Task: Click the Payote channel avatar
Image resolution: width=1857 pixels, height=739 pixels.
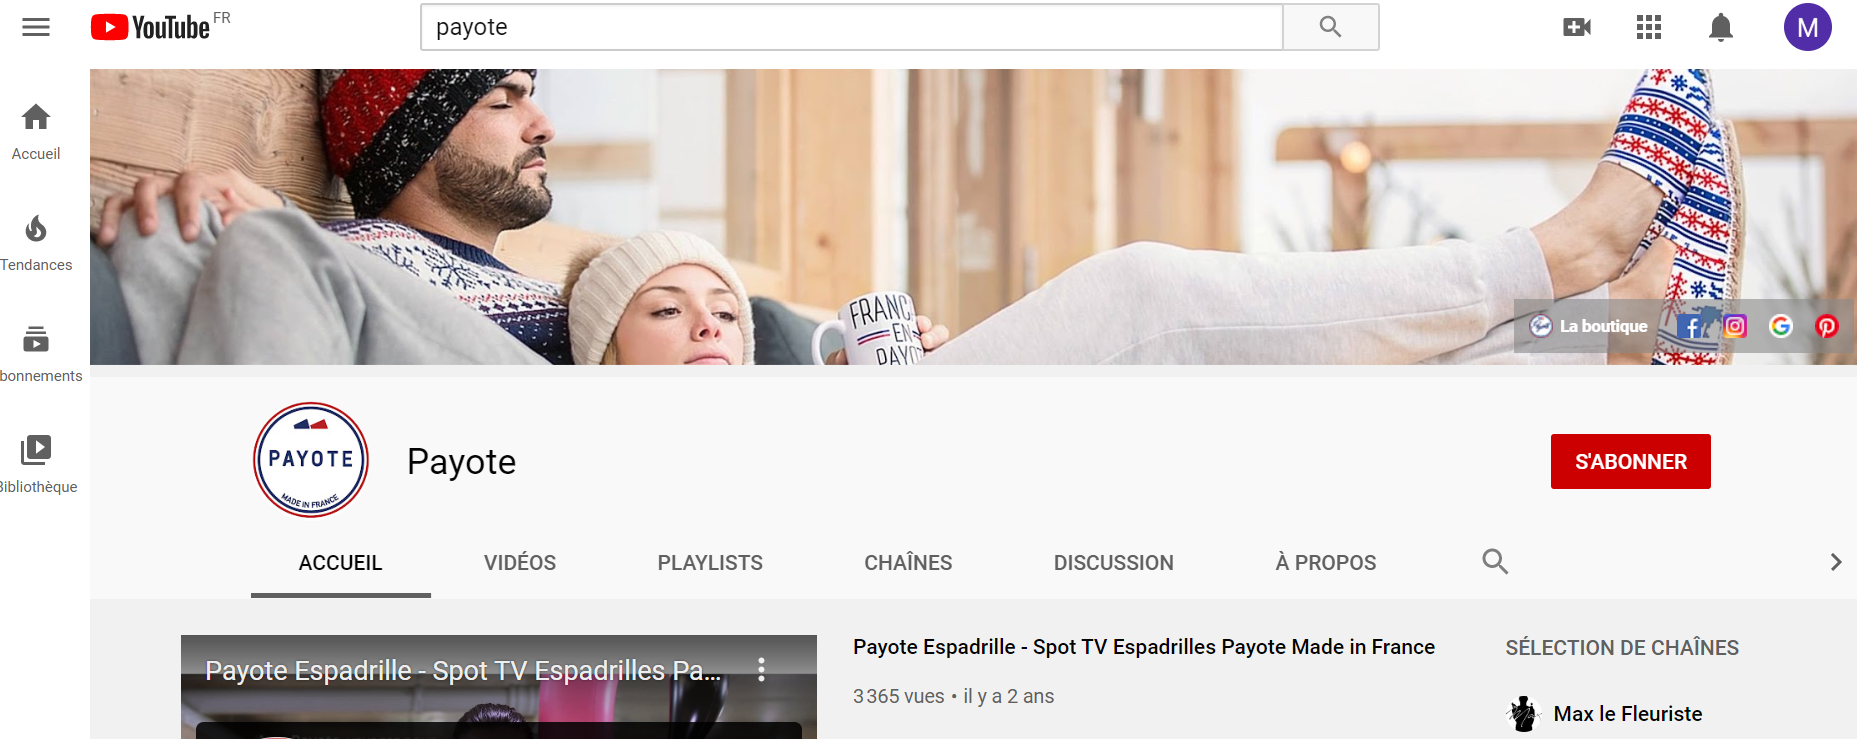Action: pos(311,460)
